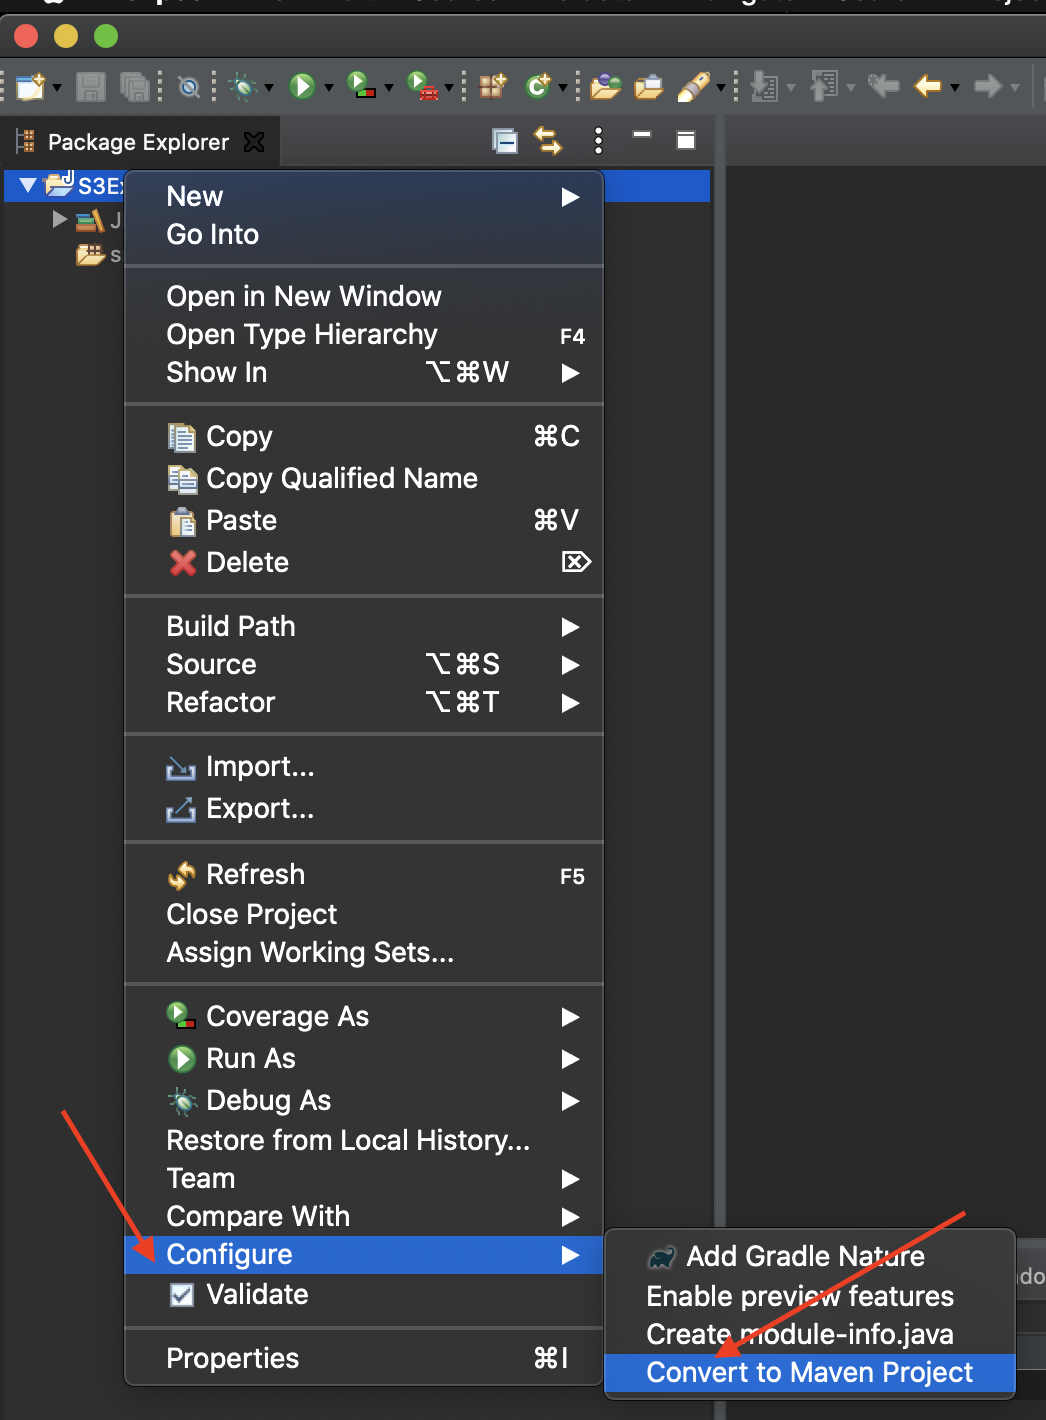Toggle the Validate checkbox in the context menu
The image size is (1046, 1420).
[182, 1295]
